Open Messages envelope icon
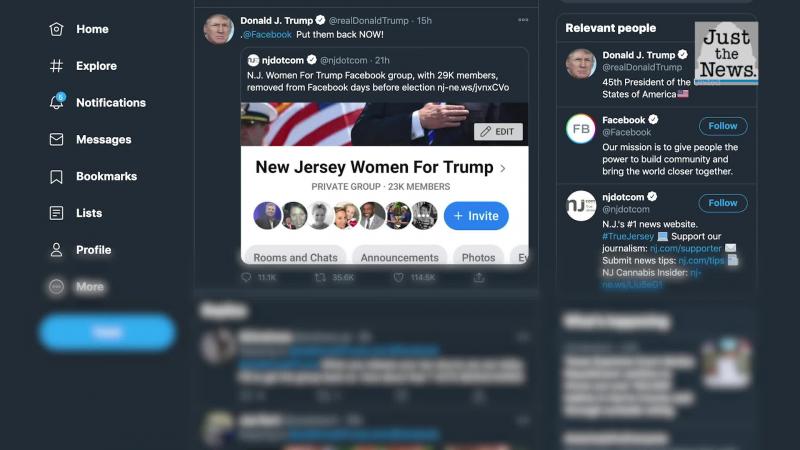The width and height of the screenshot is (800, 450). 56,139
